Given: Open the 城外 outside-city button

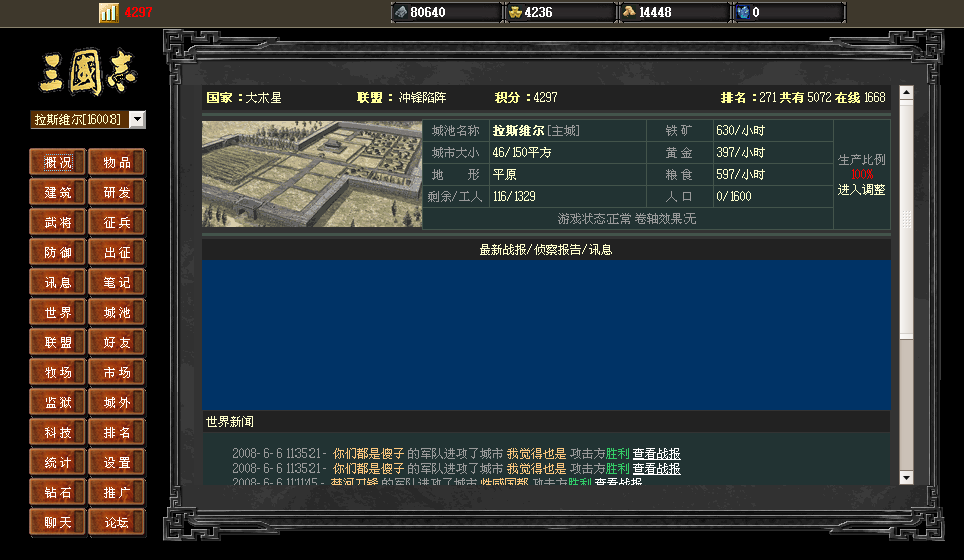Looking at the screenshot, I should coord(116,403).
